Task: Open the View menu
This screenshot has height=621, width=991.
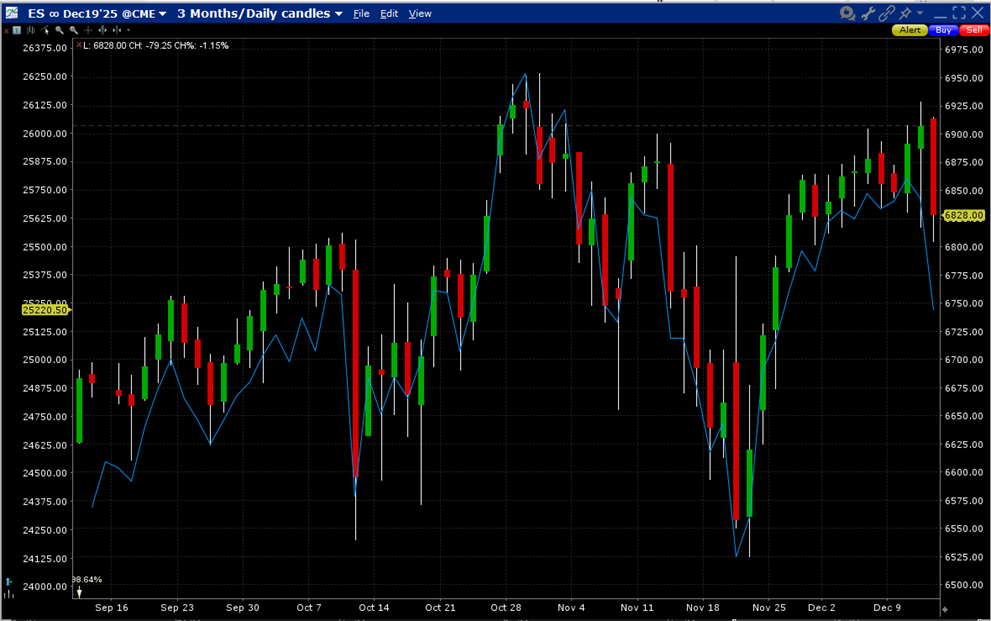Action: (419, 13)
